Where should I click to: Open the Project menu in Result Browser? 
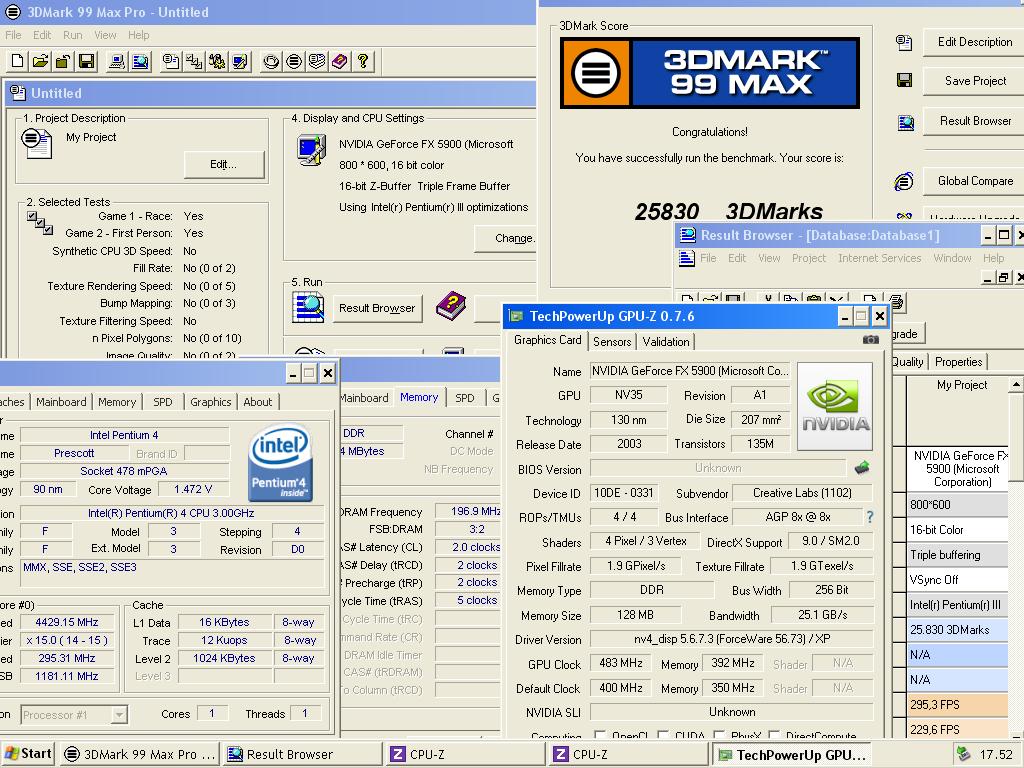coord(808,258)
